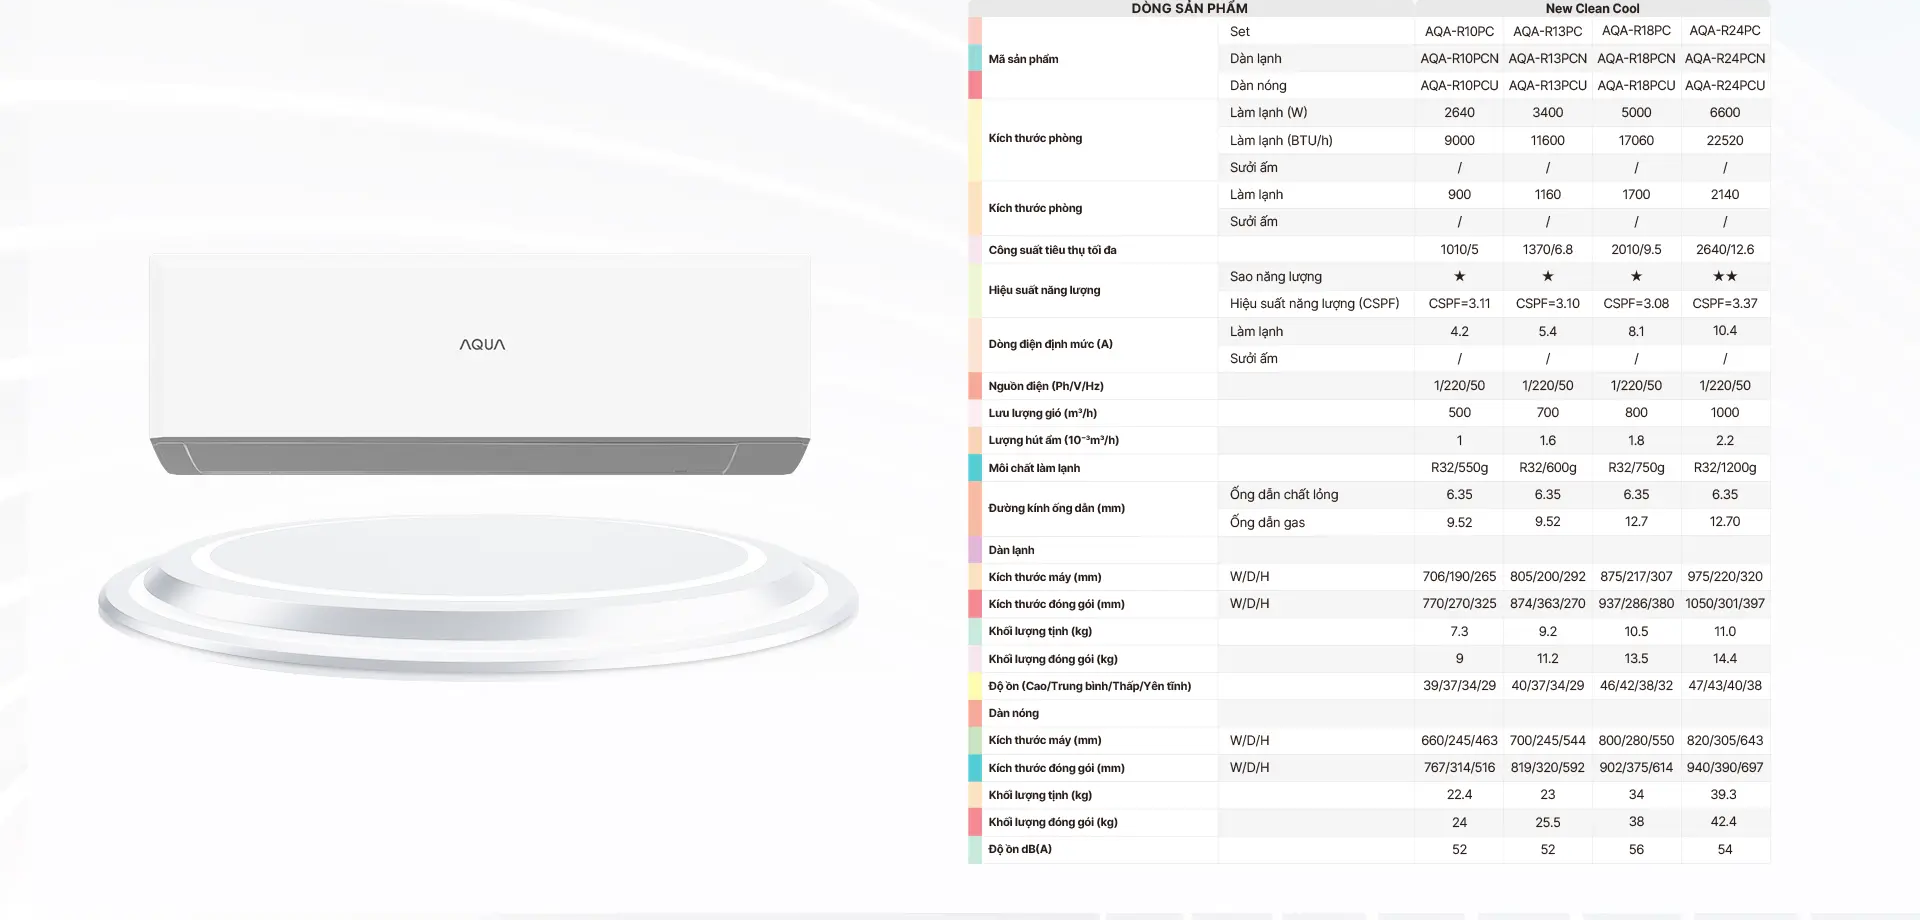
Task: Select the BTU value "11600"
Action: [x=1547, y=140]
